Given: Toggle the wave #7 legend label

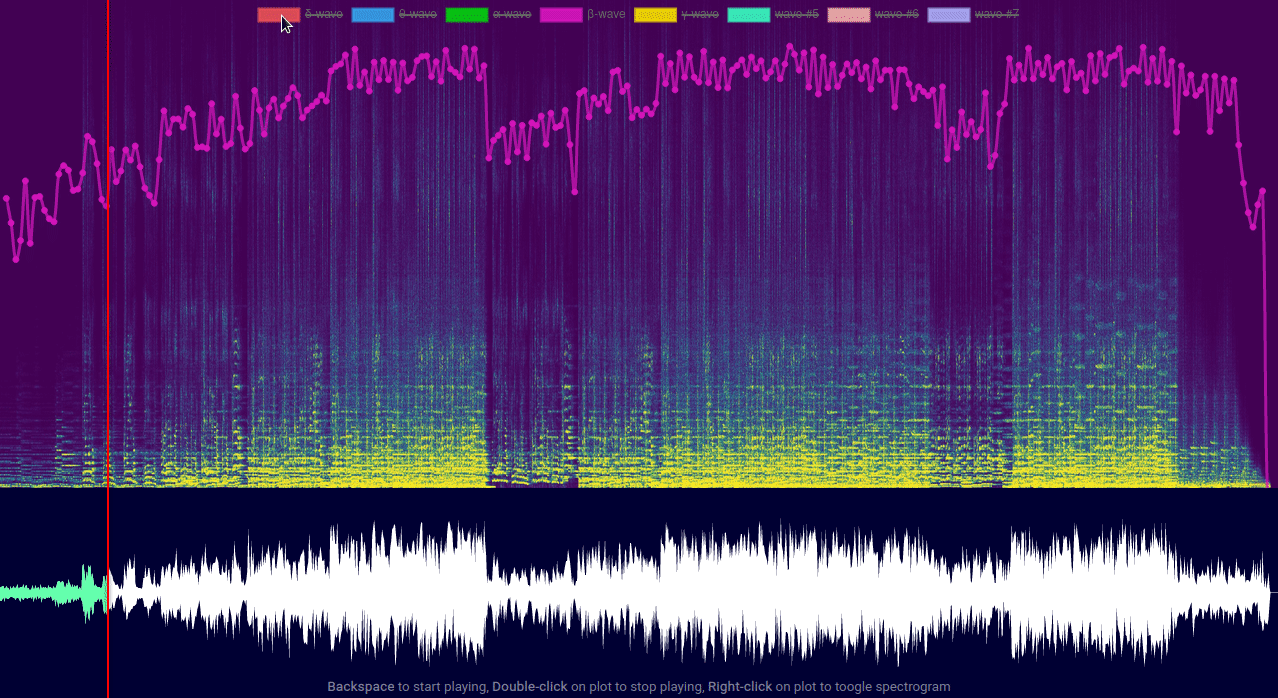Looking at the screenshot, I should coord(996,15).
